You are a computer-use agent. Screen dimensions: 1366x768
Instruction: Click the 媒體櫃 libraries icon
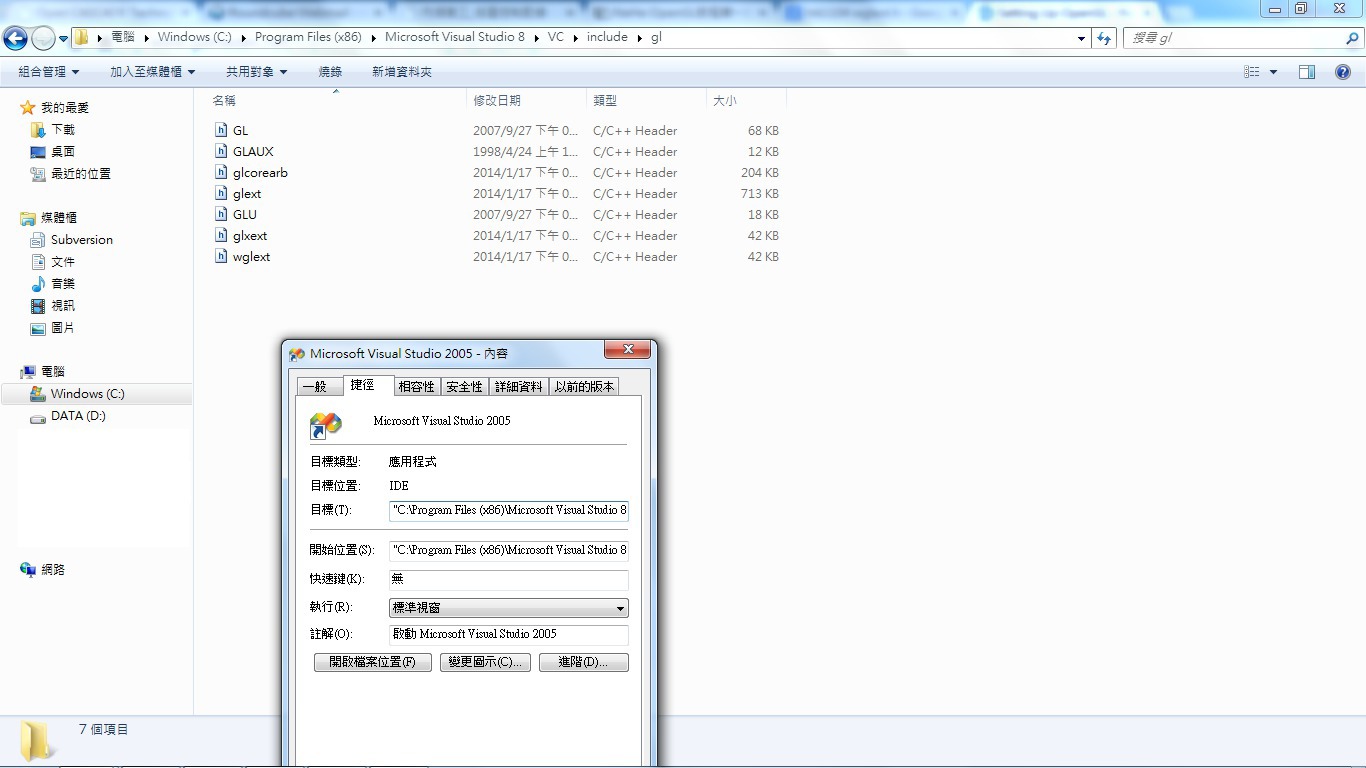28,218
